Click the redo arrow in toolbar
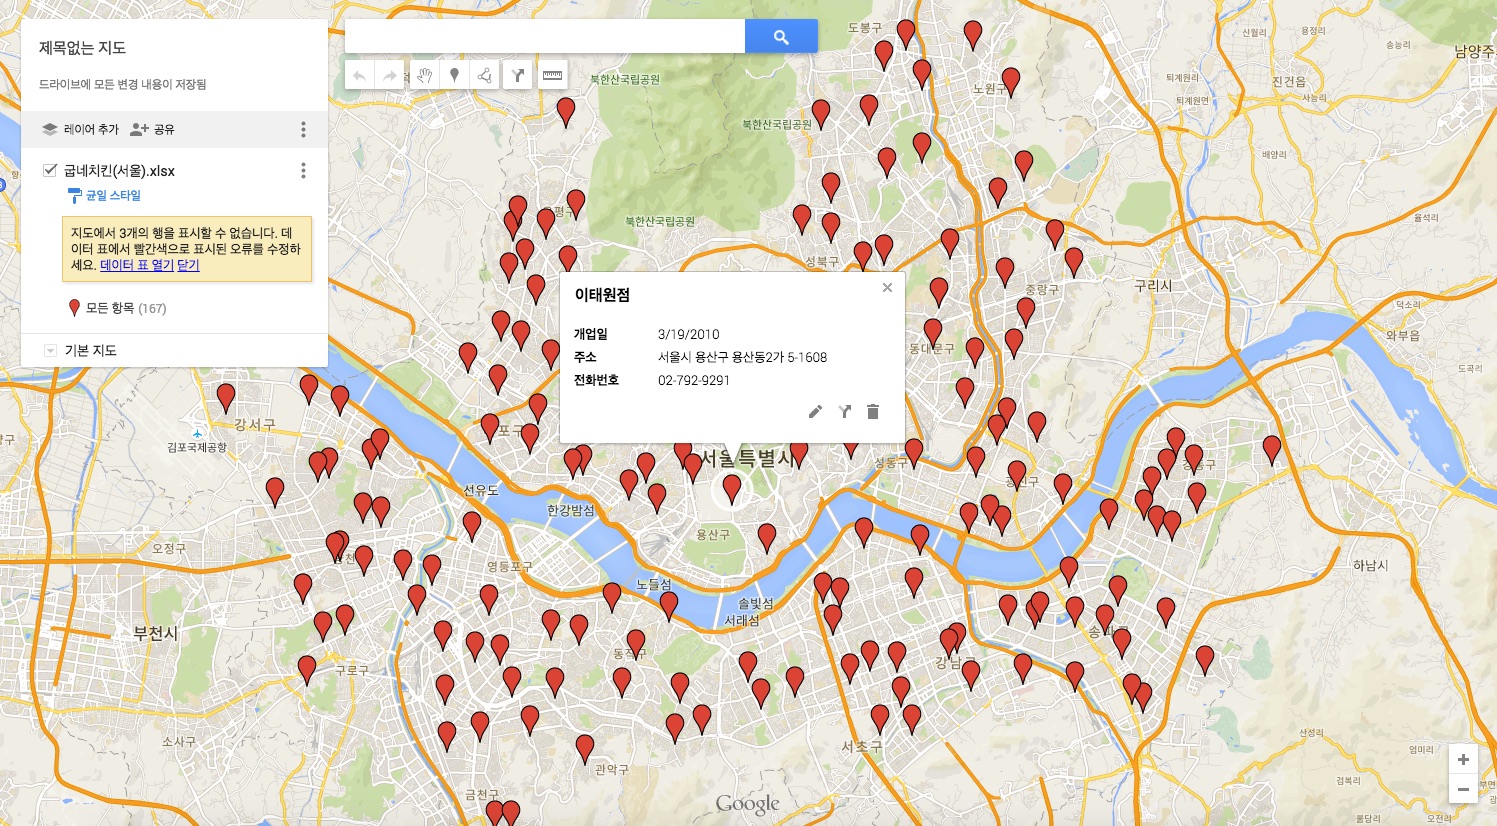Screen dimensions: 1497x826 click(390, 75)
